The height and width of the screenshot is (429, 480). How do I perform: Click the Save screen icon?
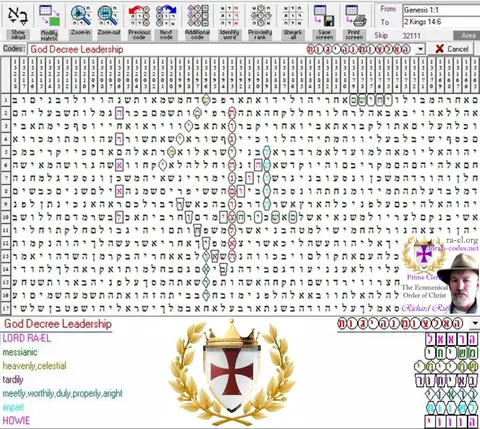point(324,16)
